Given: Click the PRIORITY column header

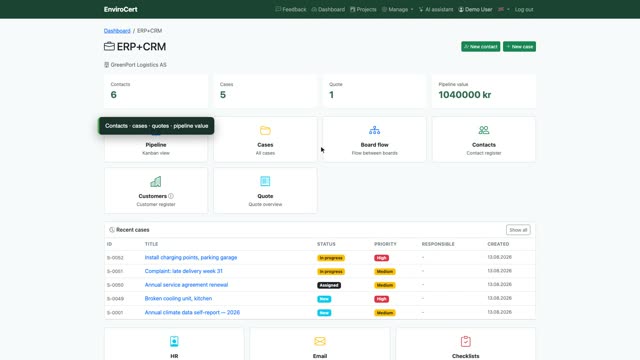Looking at the screenshot, I should [385, 244].
